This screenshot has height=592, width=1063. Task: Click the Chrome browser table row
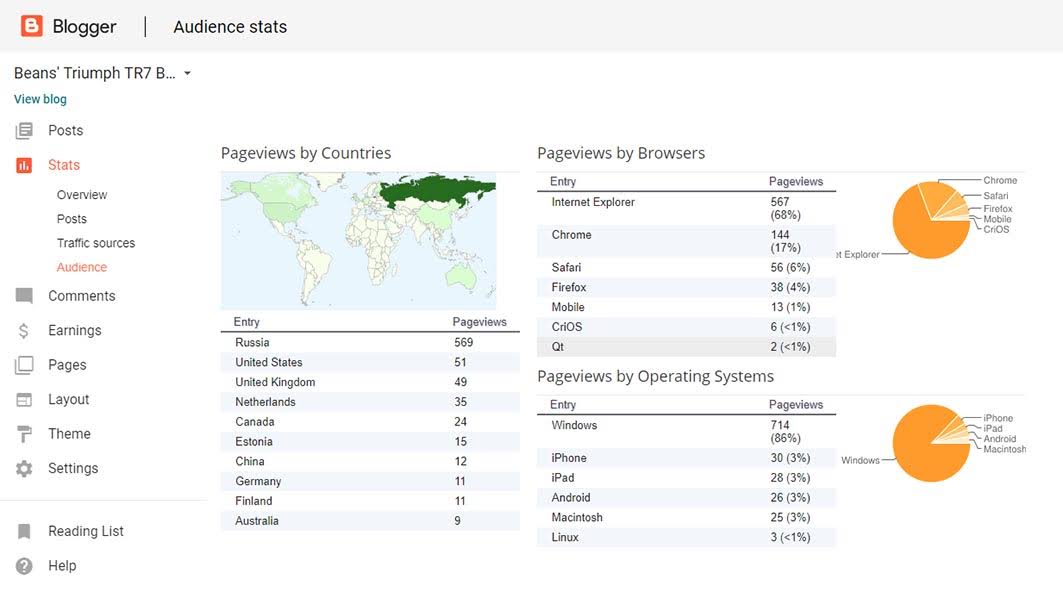click(686, 241)
